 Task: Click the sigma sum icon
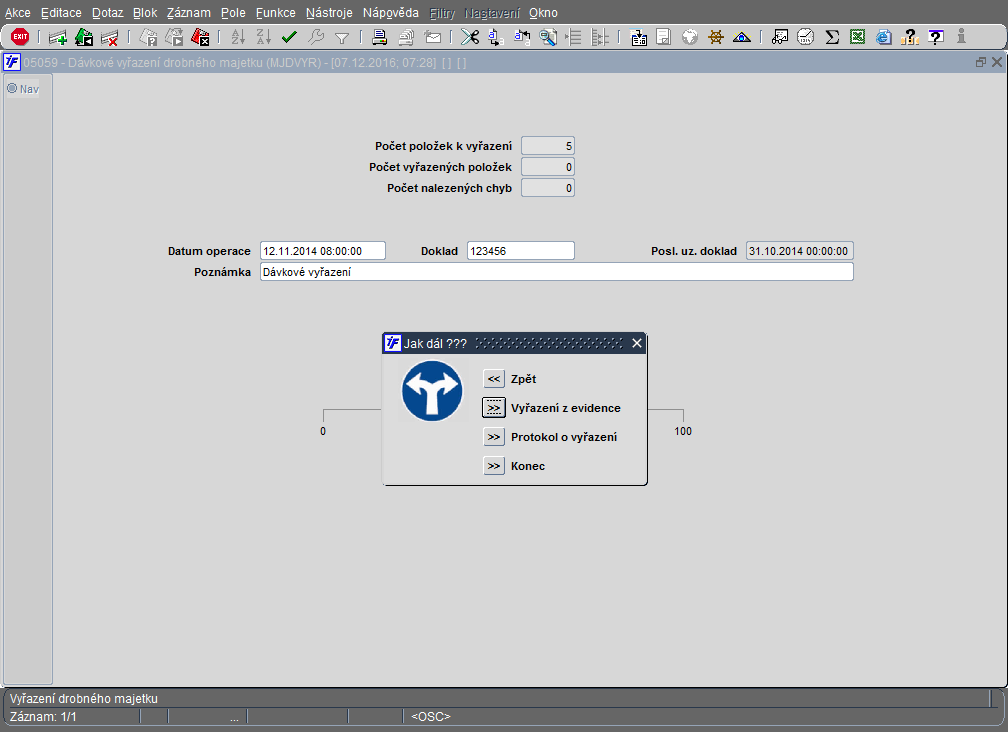click(832, 37)
